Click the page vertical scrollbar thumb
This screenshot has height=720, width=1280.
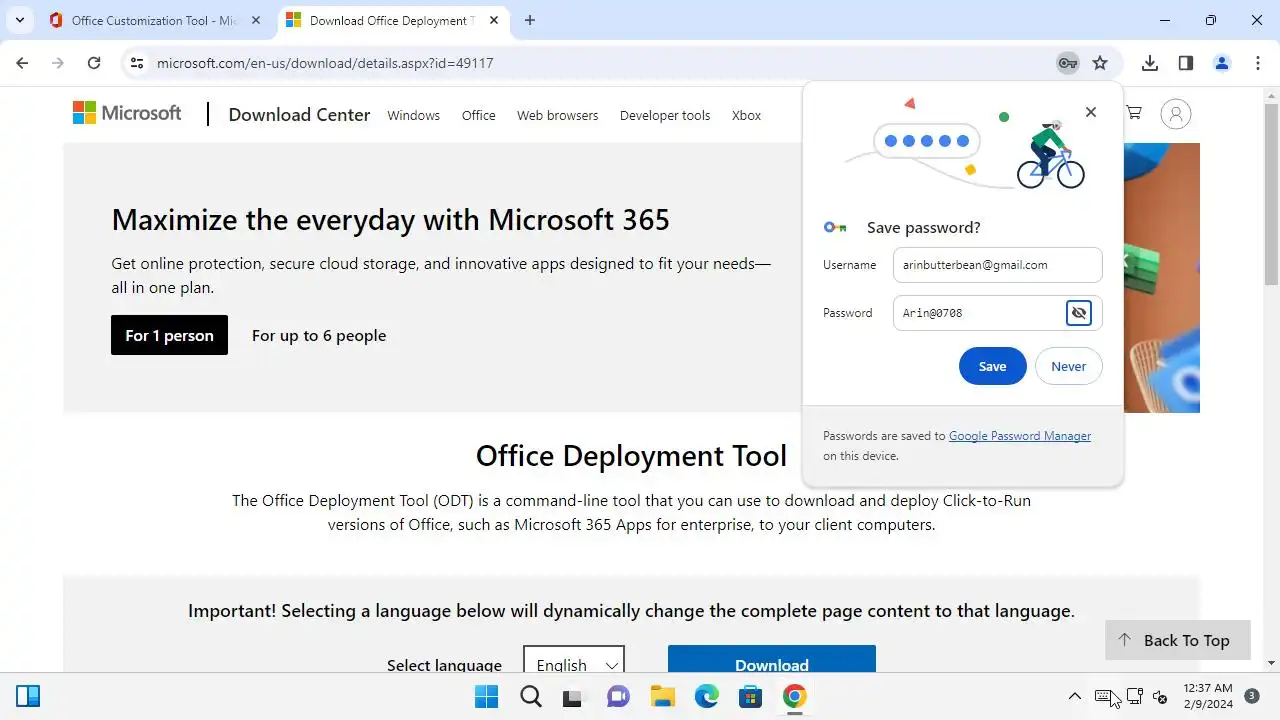click(x=1271, y=196)
